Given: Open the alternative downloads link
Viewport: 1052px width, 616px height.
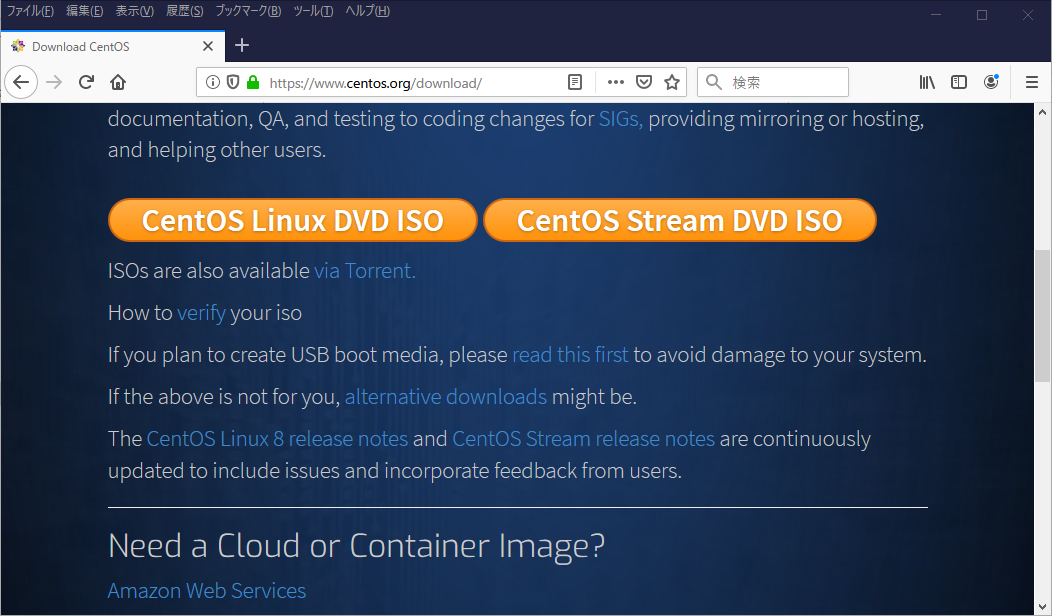Looking at the screenshot, I should (x=445, y=397).
